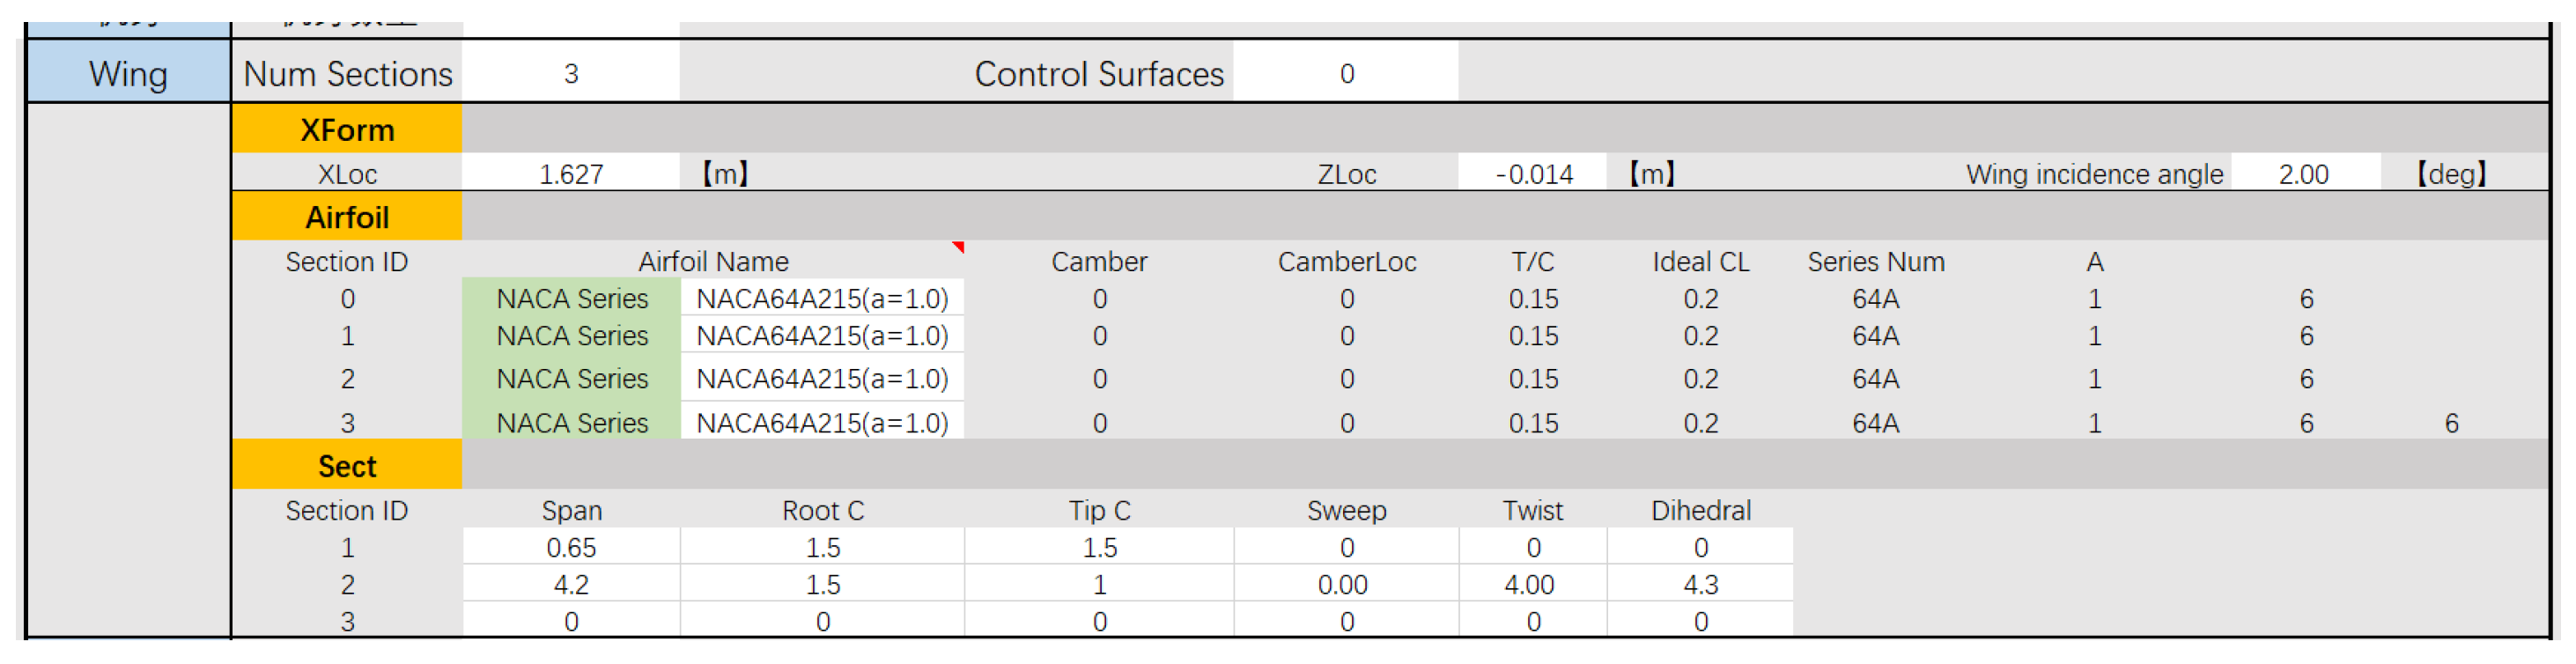The image size is (2576, 664).
Task: Select Series Num 64A for section 2
Action: click(x=1875, y=379)
